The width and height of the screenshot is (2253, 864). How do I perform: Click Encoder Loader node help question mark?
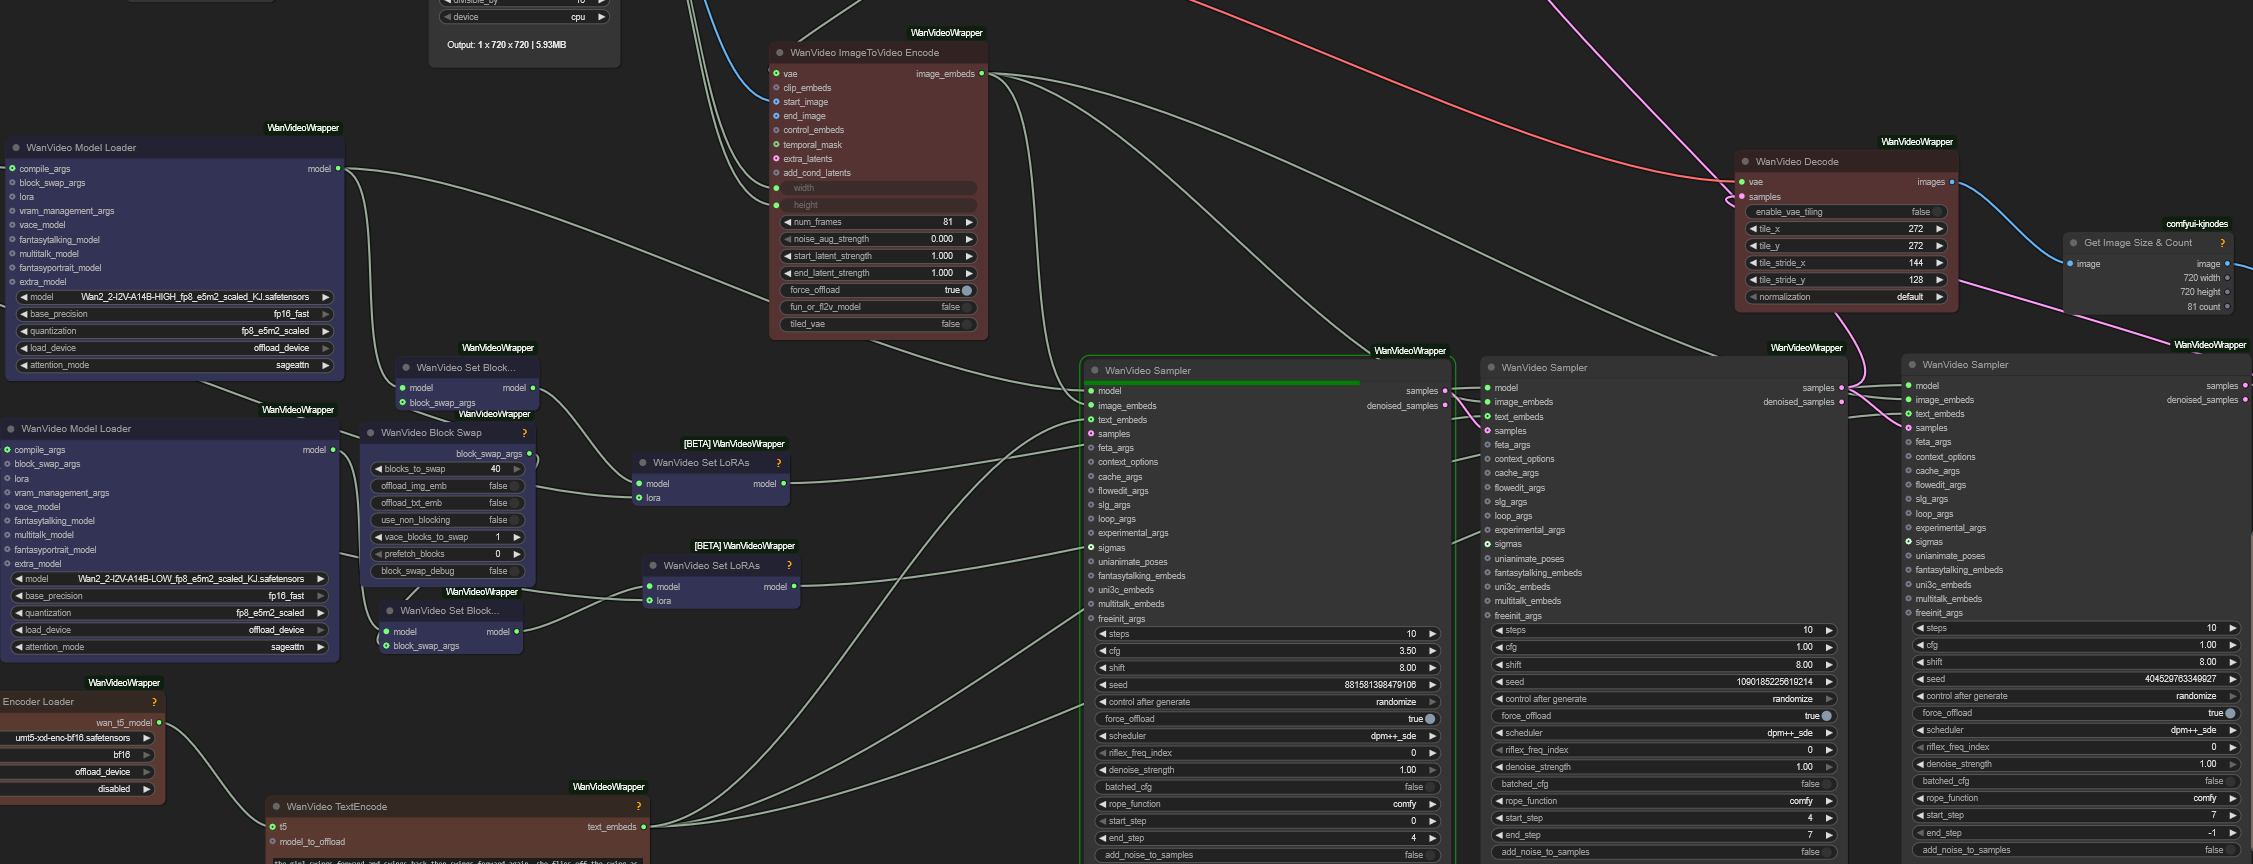click(x=154, y=702)
